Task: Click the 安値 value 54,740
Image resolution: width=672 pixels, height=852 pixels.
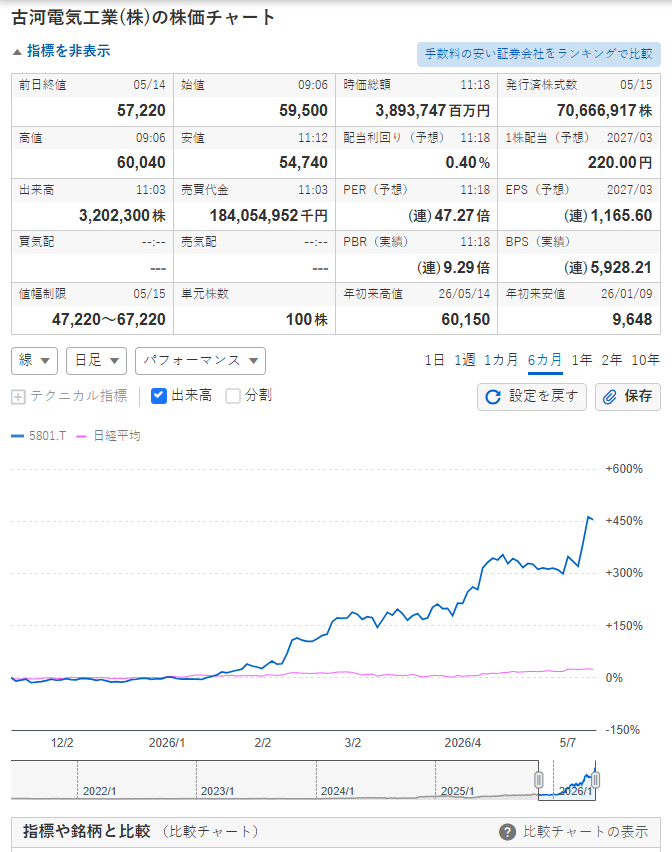Action: pos(303,162)
